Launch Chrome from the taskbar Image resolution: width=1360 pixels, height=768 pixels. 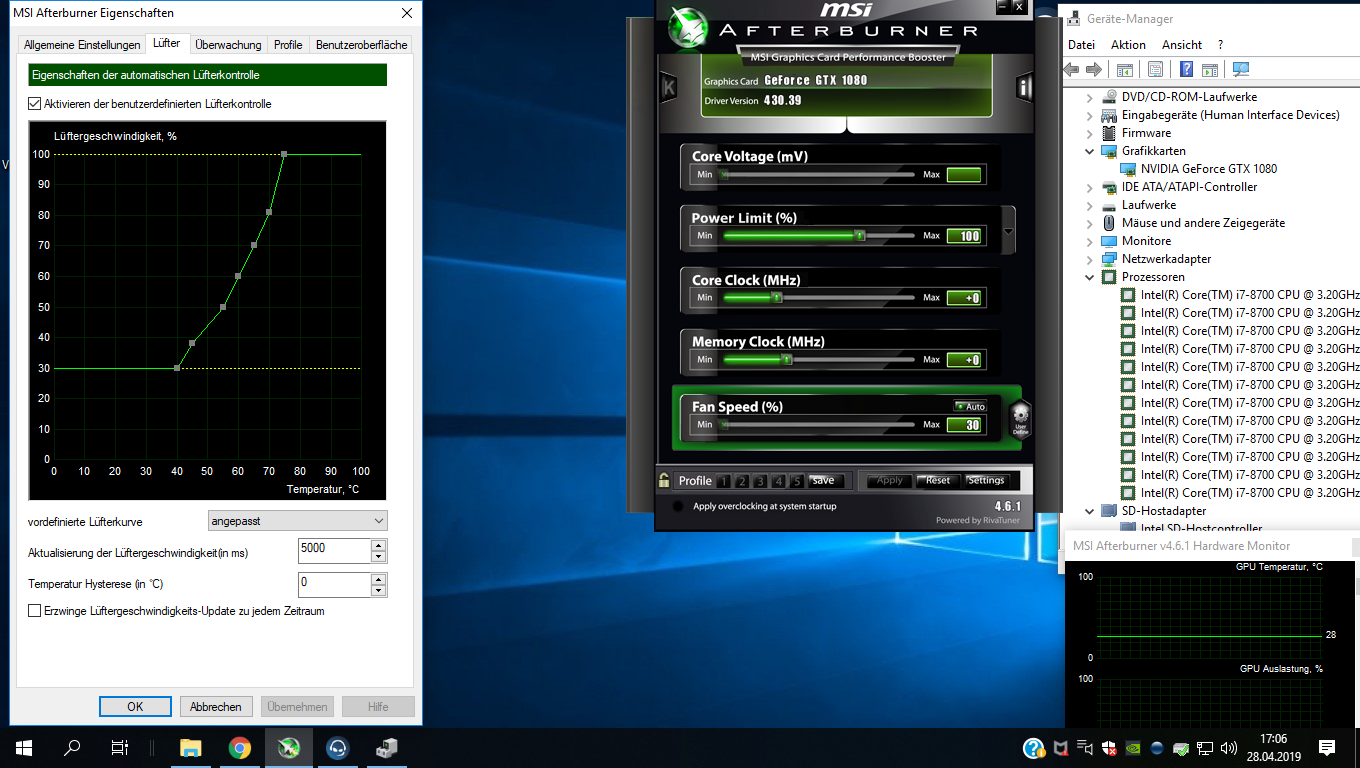pos(239,748)
